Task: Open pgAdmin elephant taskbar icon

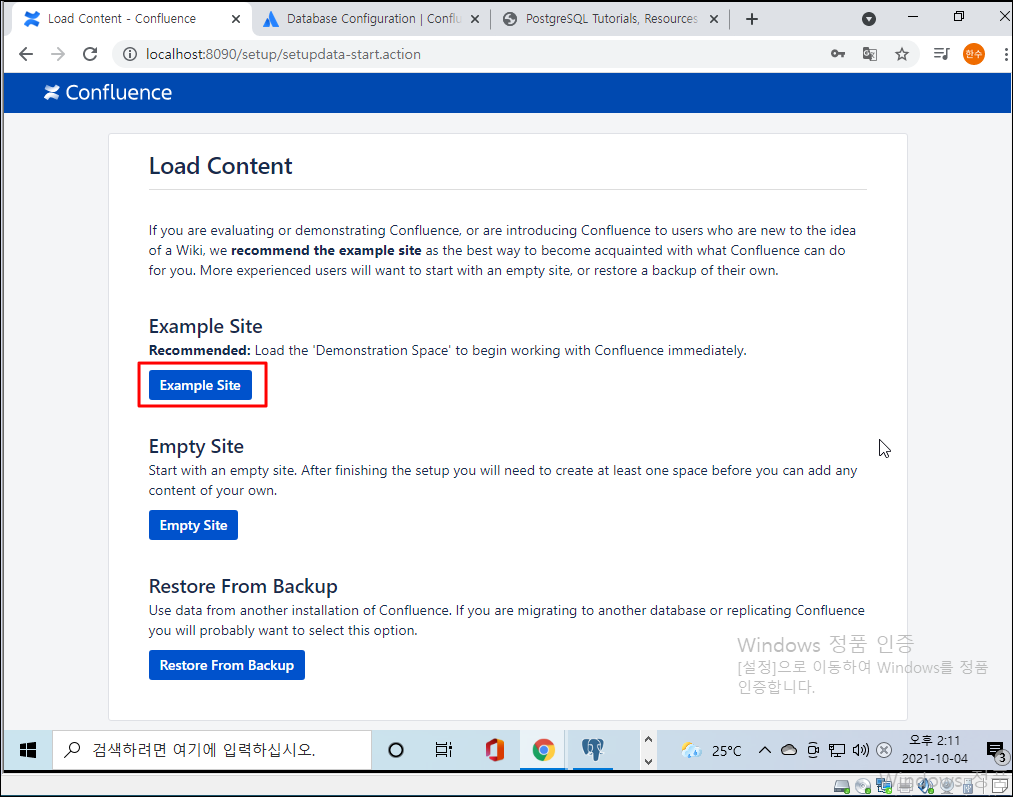Action: tap(592, 750)
